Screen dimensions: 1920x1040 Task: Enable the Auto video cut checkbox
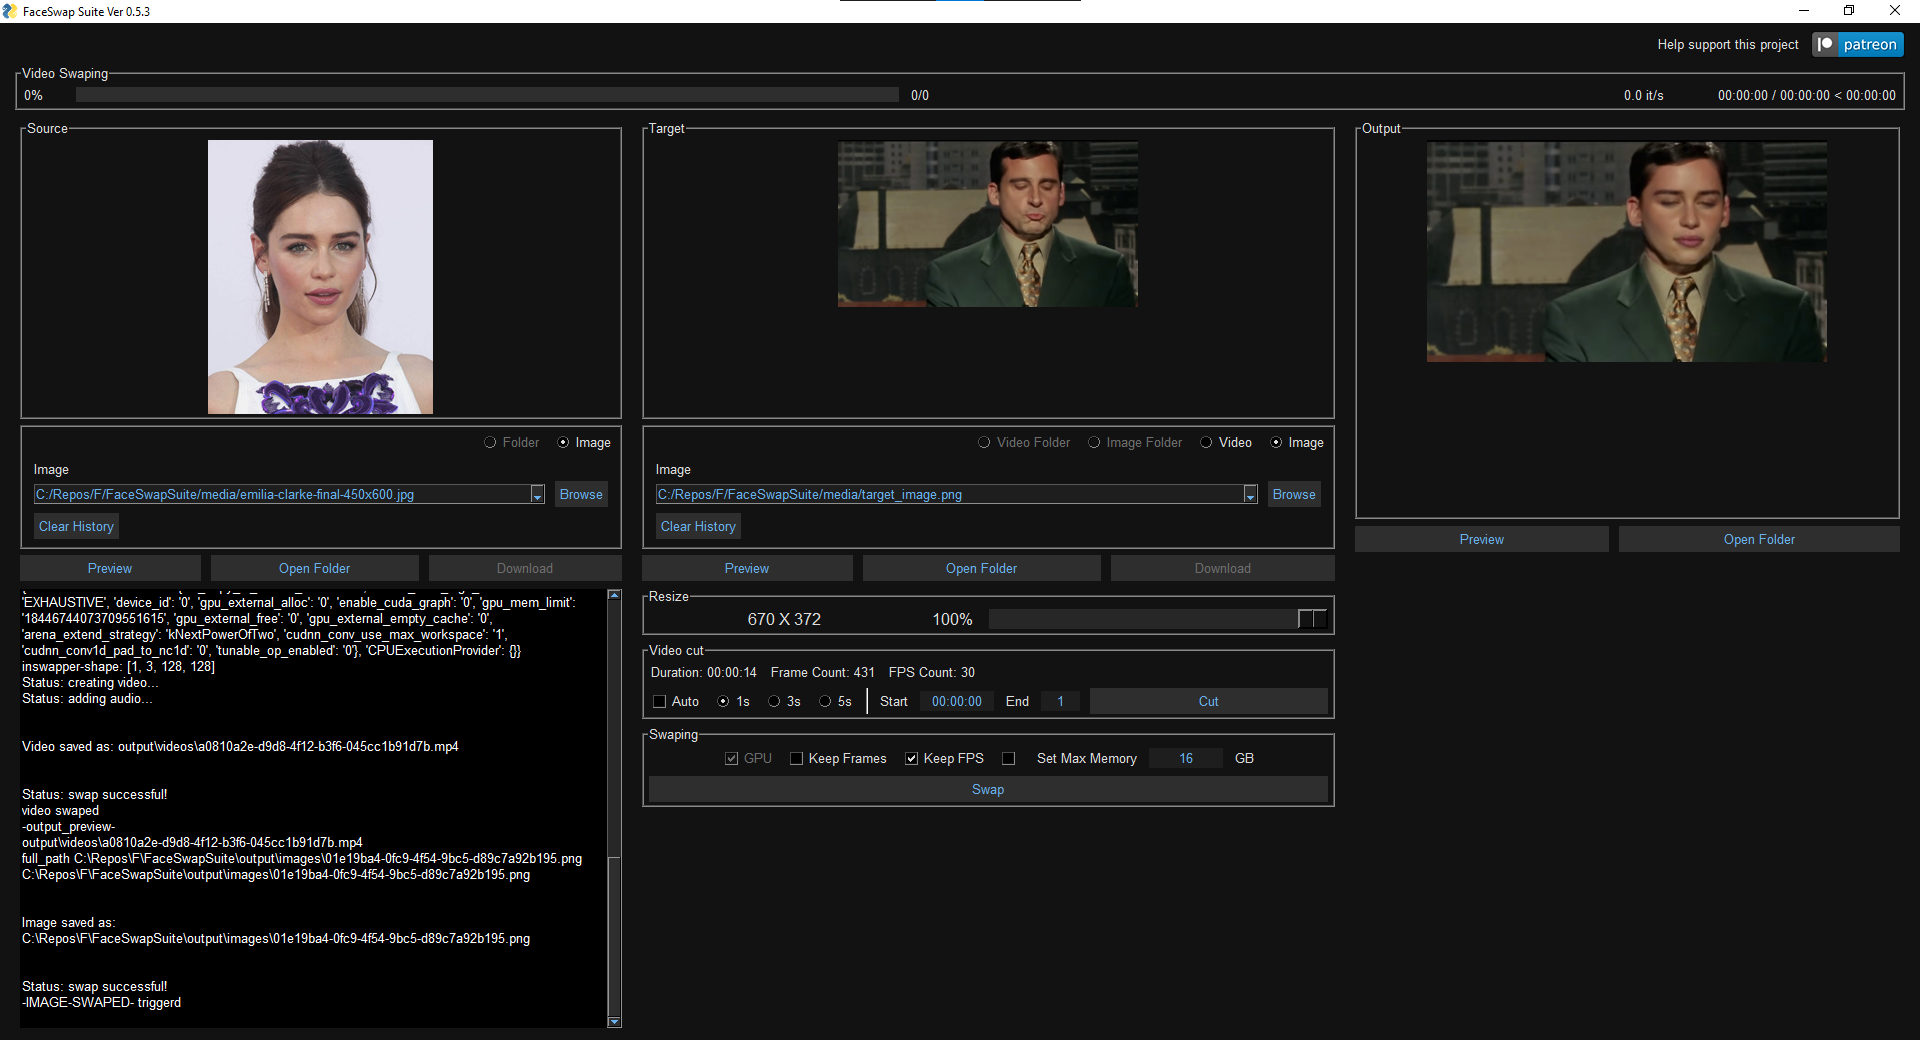click(659, 701)
